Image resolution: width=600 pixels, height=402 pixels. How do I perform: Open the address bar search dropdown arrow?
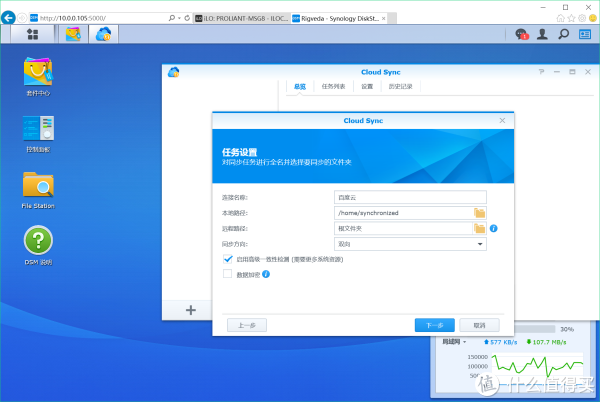pos(179,18)
